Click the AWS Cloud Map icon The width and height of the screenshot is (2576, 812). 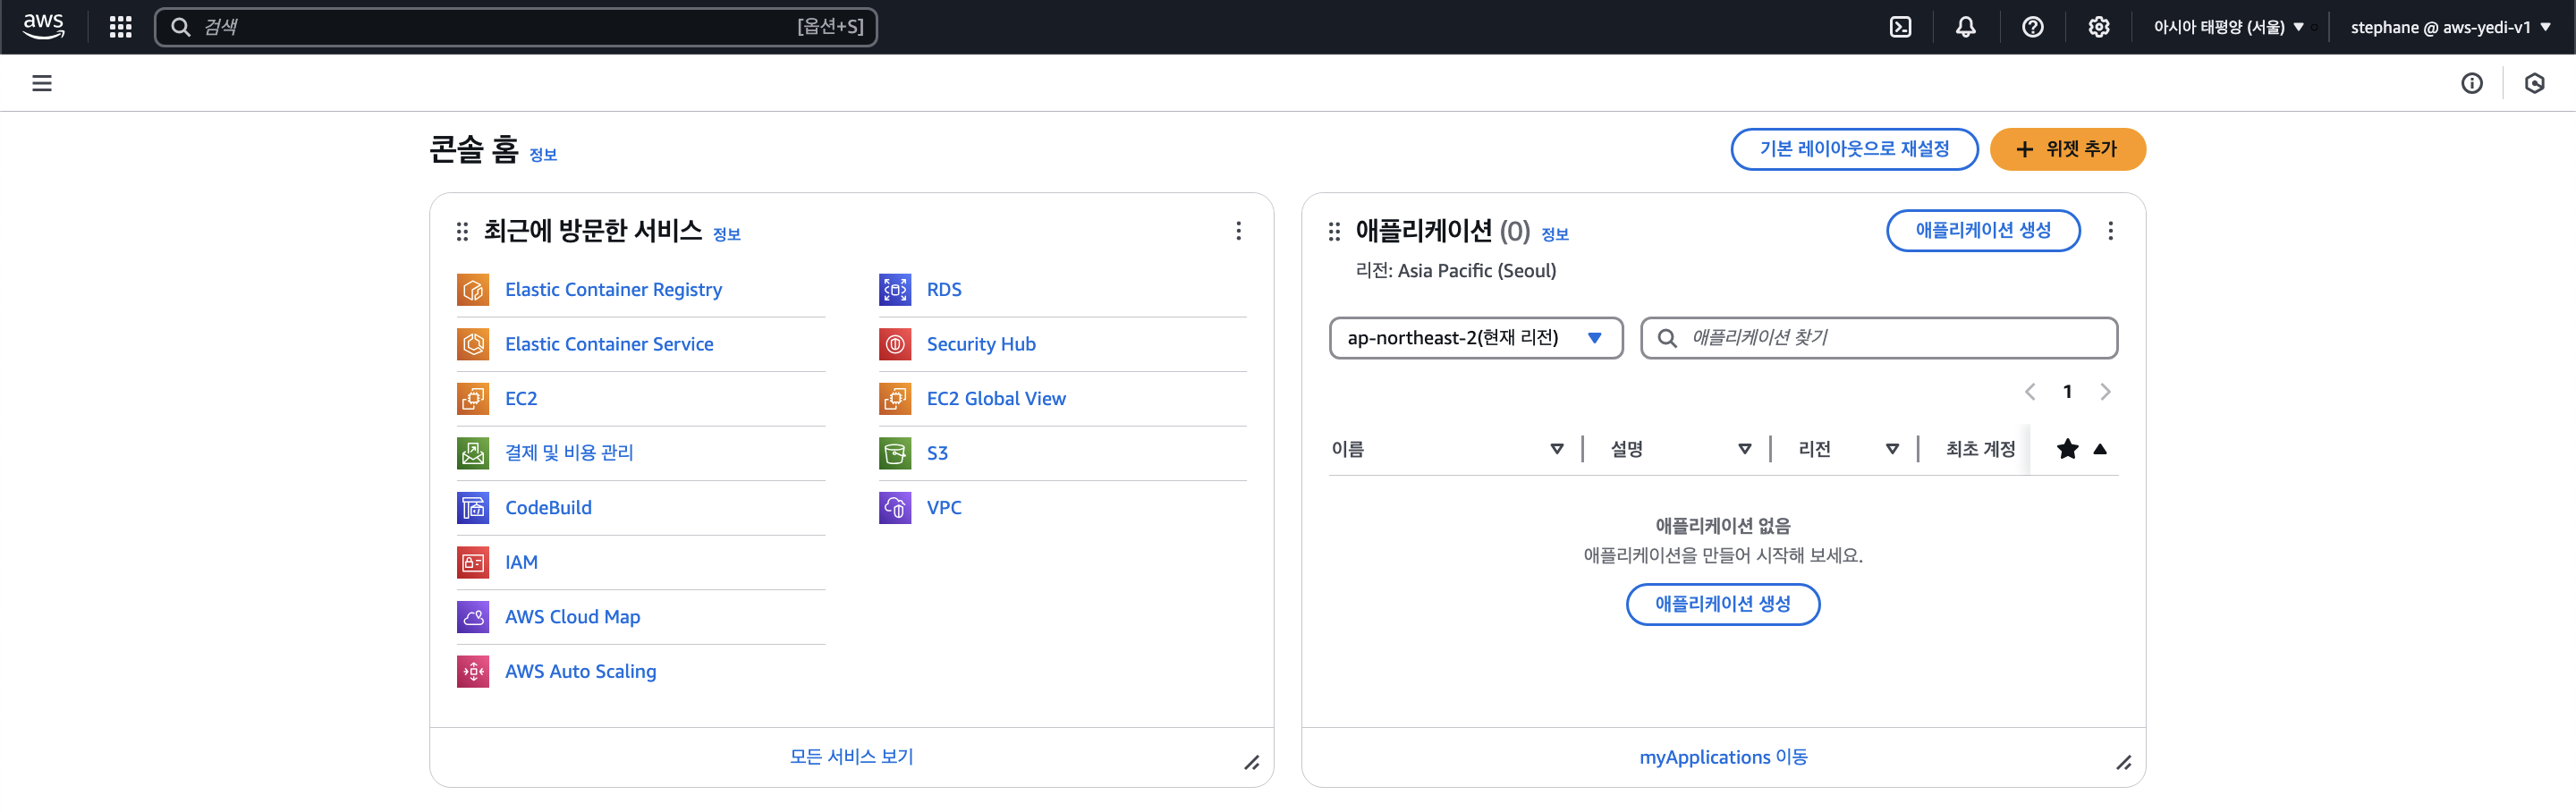pos(473,617)
